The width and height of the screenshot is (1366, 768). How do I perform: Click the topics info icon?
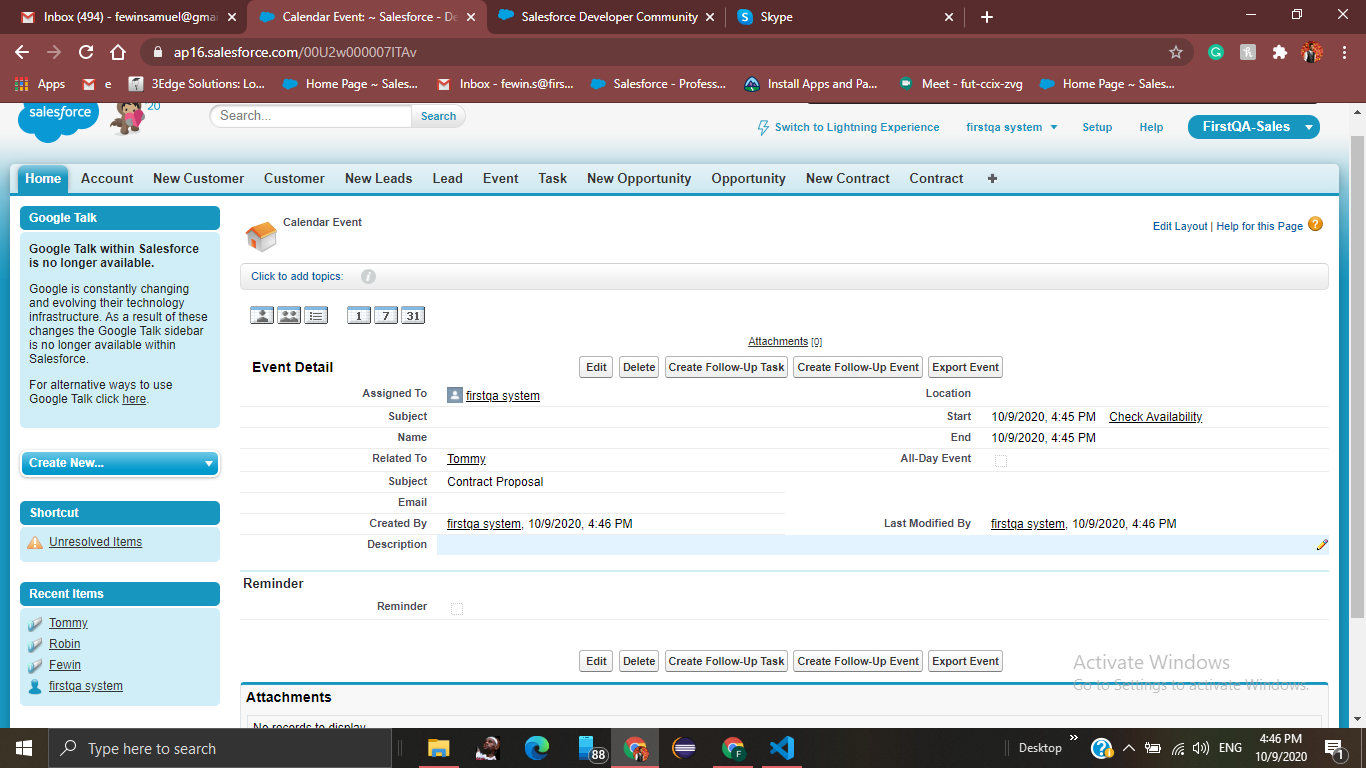point(367,276)
